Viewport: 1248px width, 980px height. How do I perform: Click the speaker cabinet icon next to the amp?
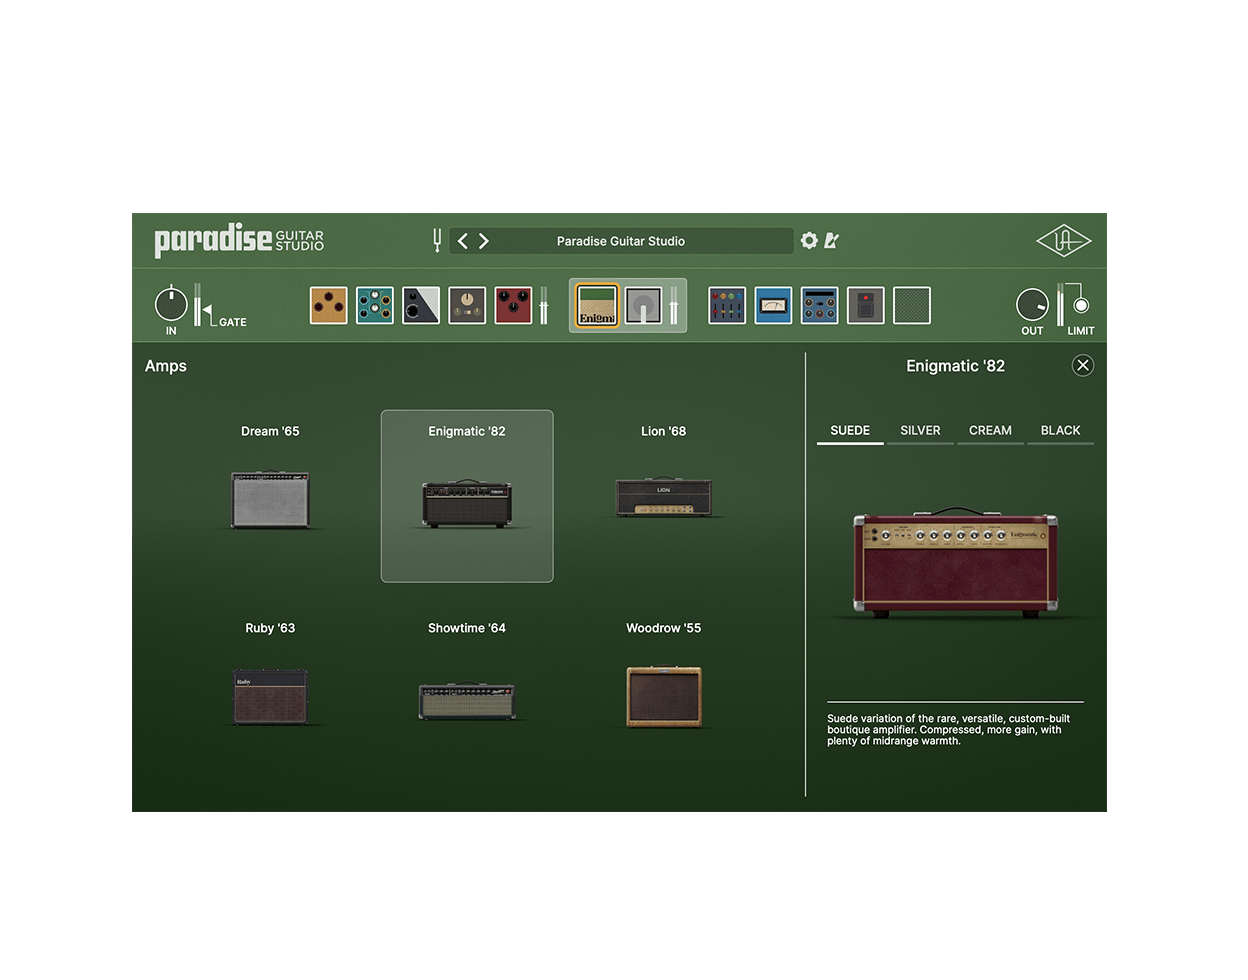(645, 306)
